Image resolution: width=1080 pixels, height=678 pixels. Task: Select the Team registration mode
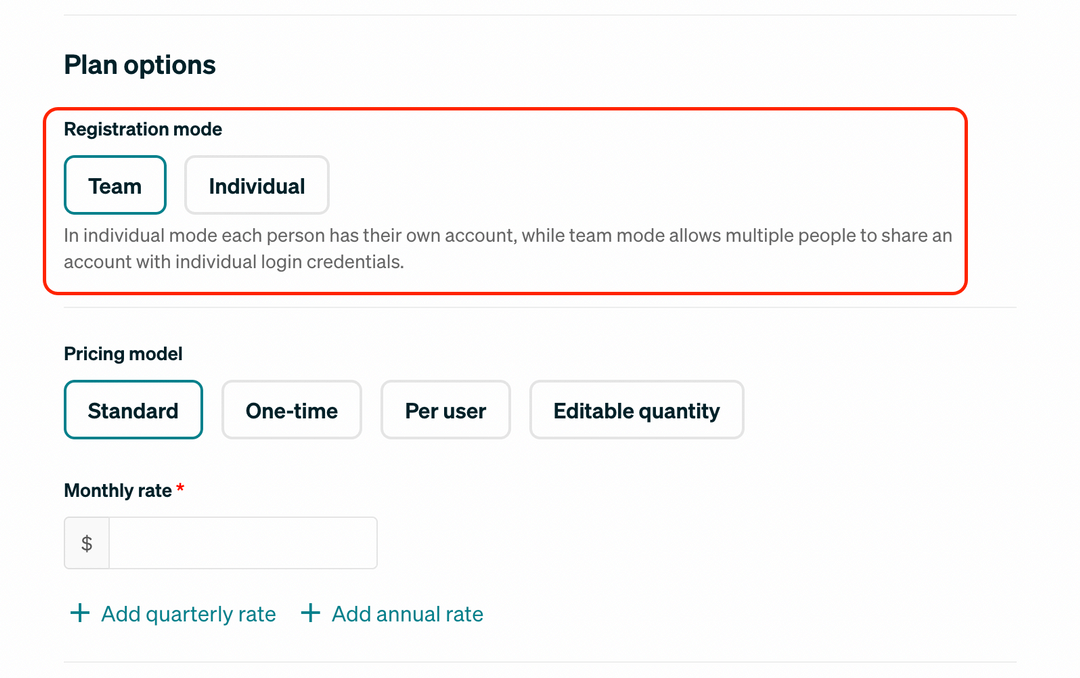[x=115, y=185]
